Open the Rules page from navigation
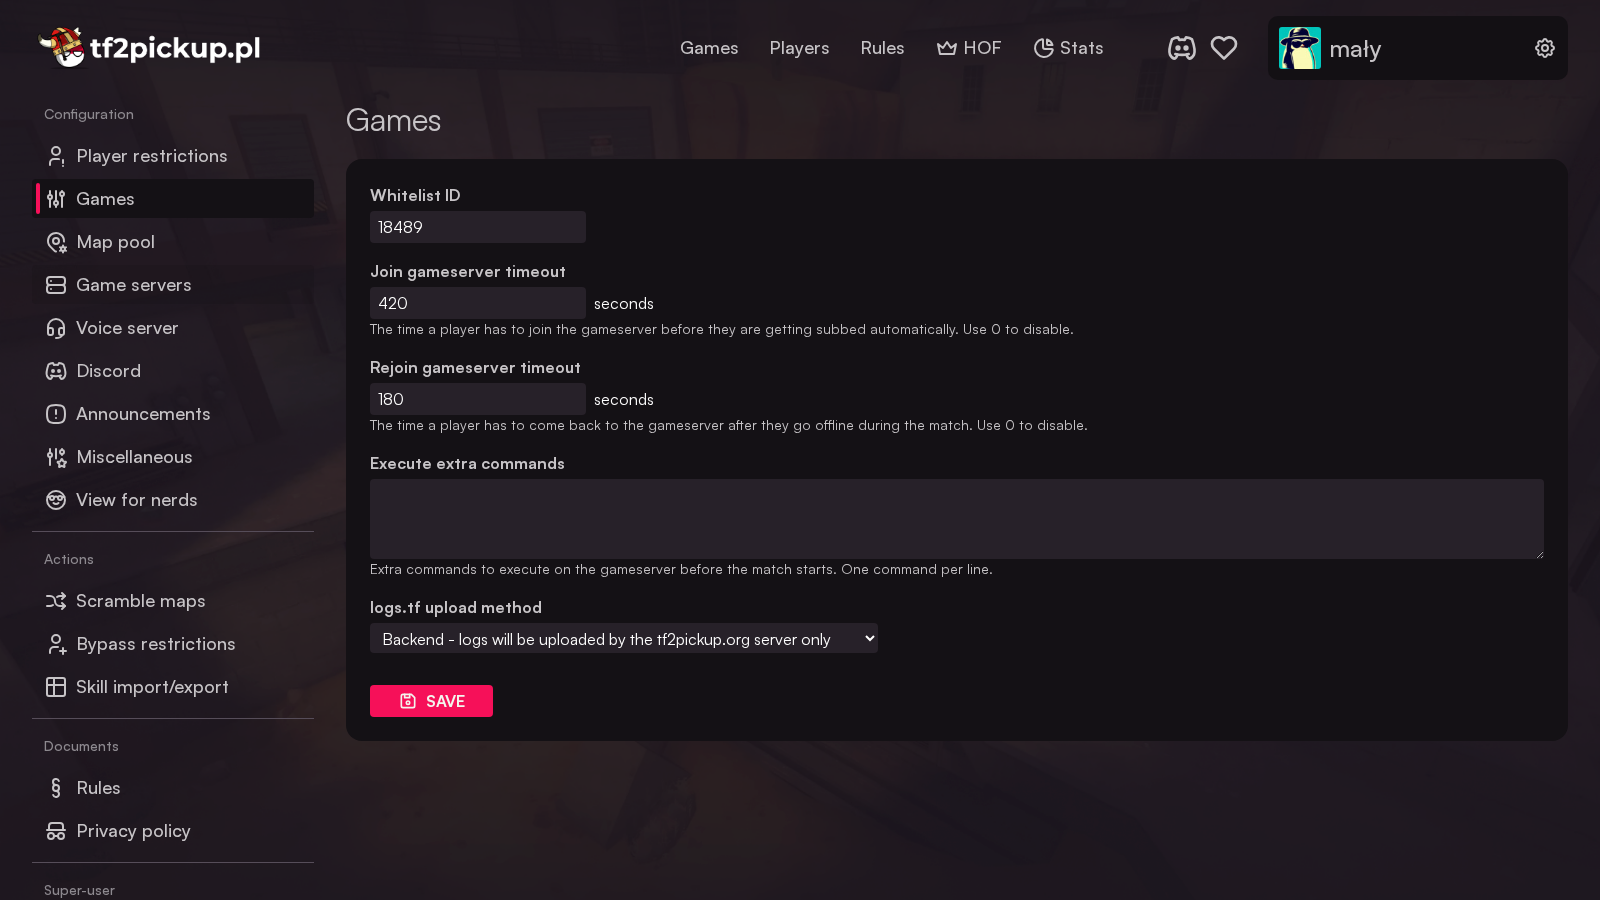1600x900 pixels. click(882, 47)
